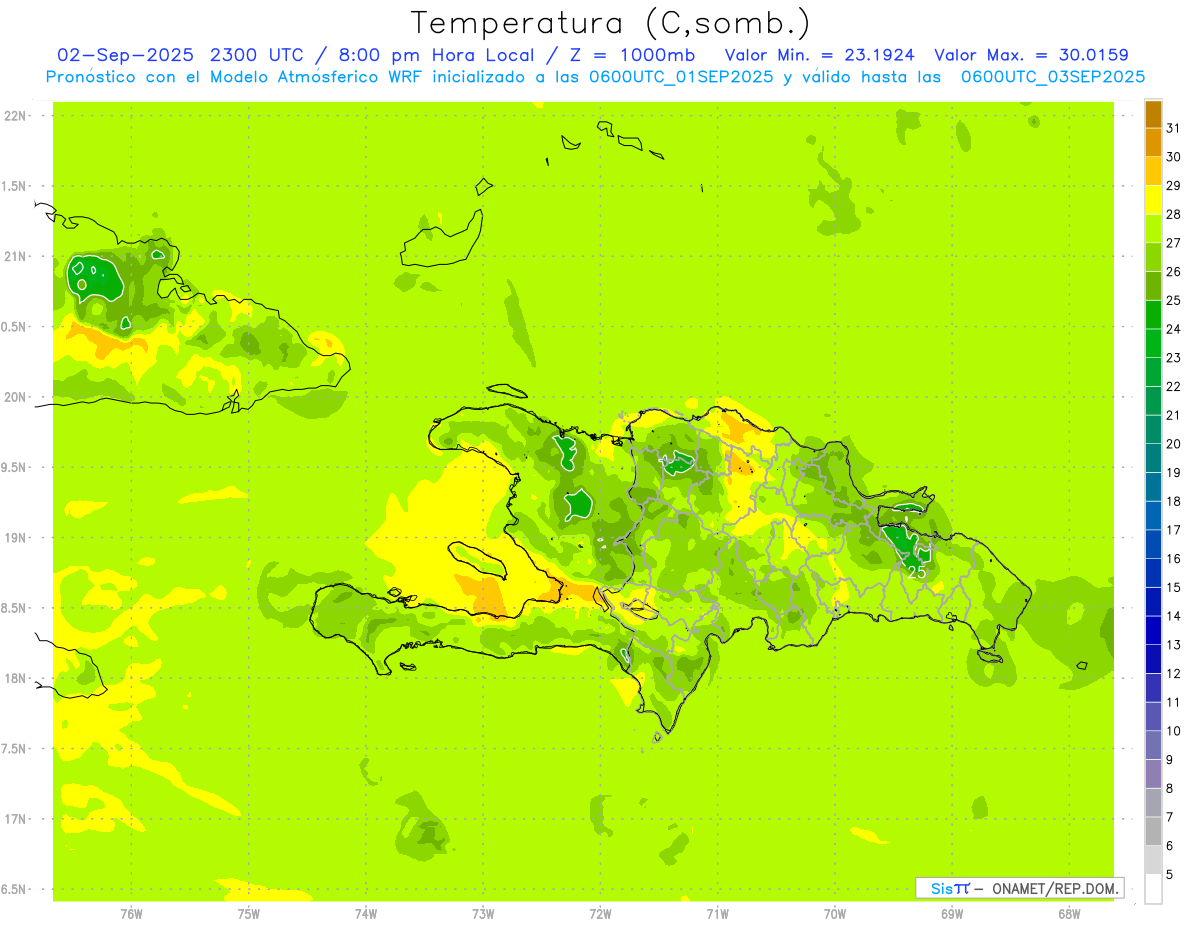The height and width of the screenshot is (927, 1200).
Task: Click longitude axis label "68W"
Action: [x=1069, y=913]
